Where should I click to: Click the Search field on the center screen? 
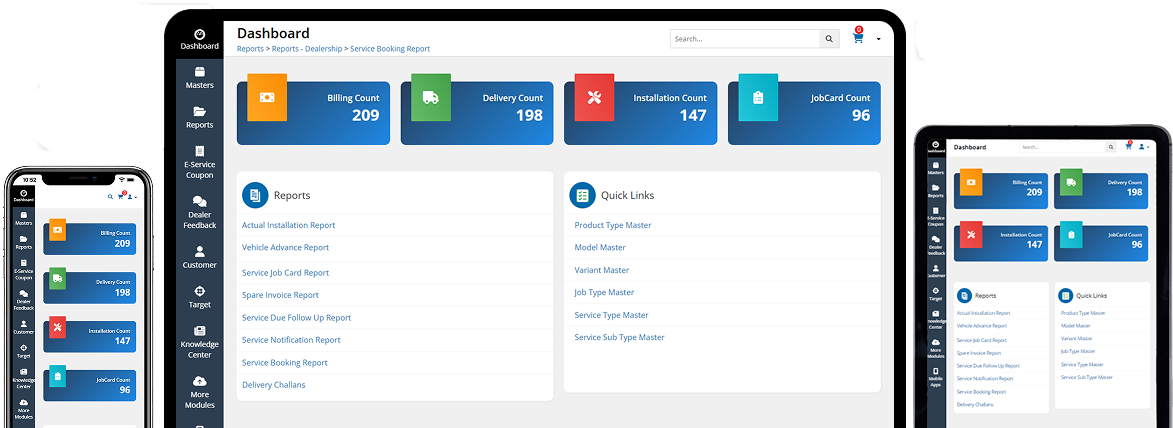744,39
